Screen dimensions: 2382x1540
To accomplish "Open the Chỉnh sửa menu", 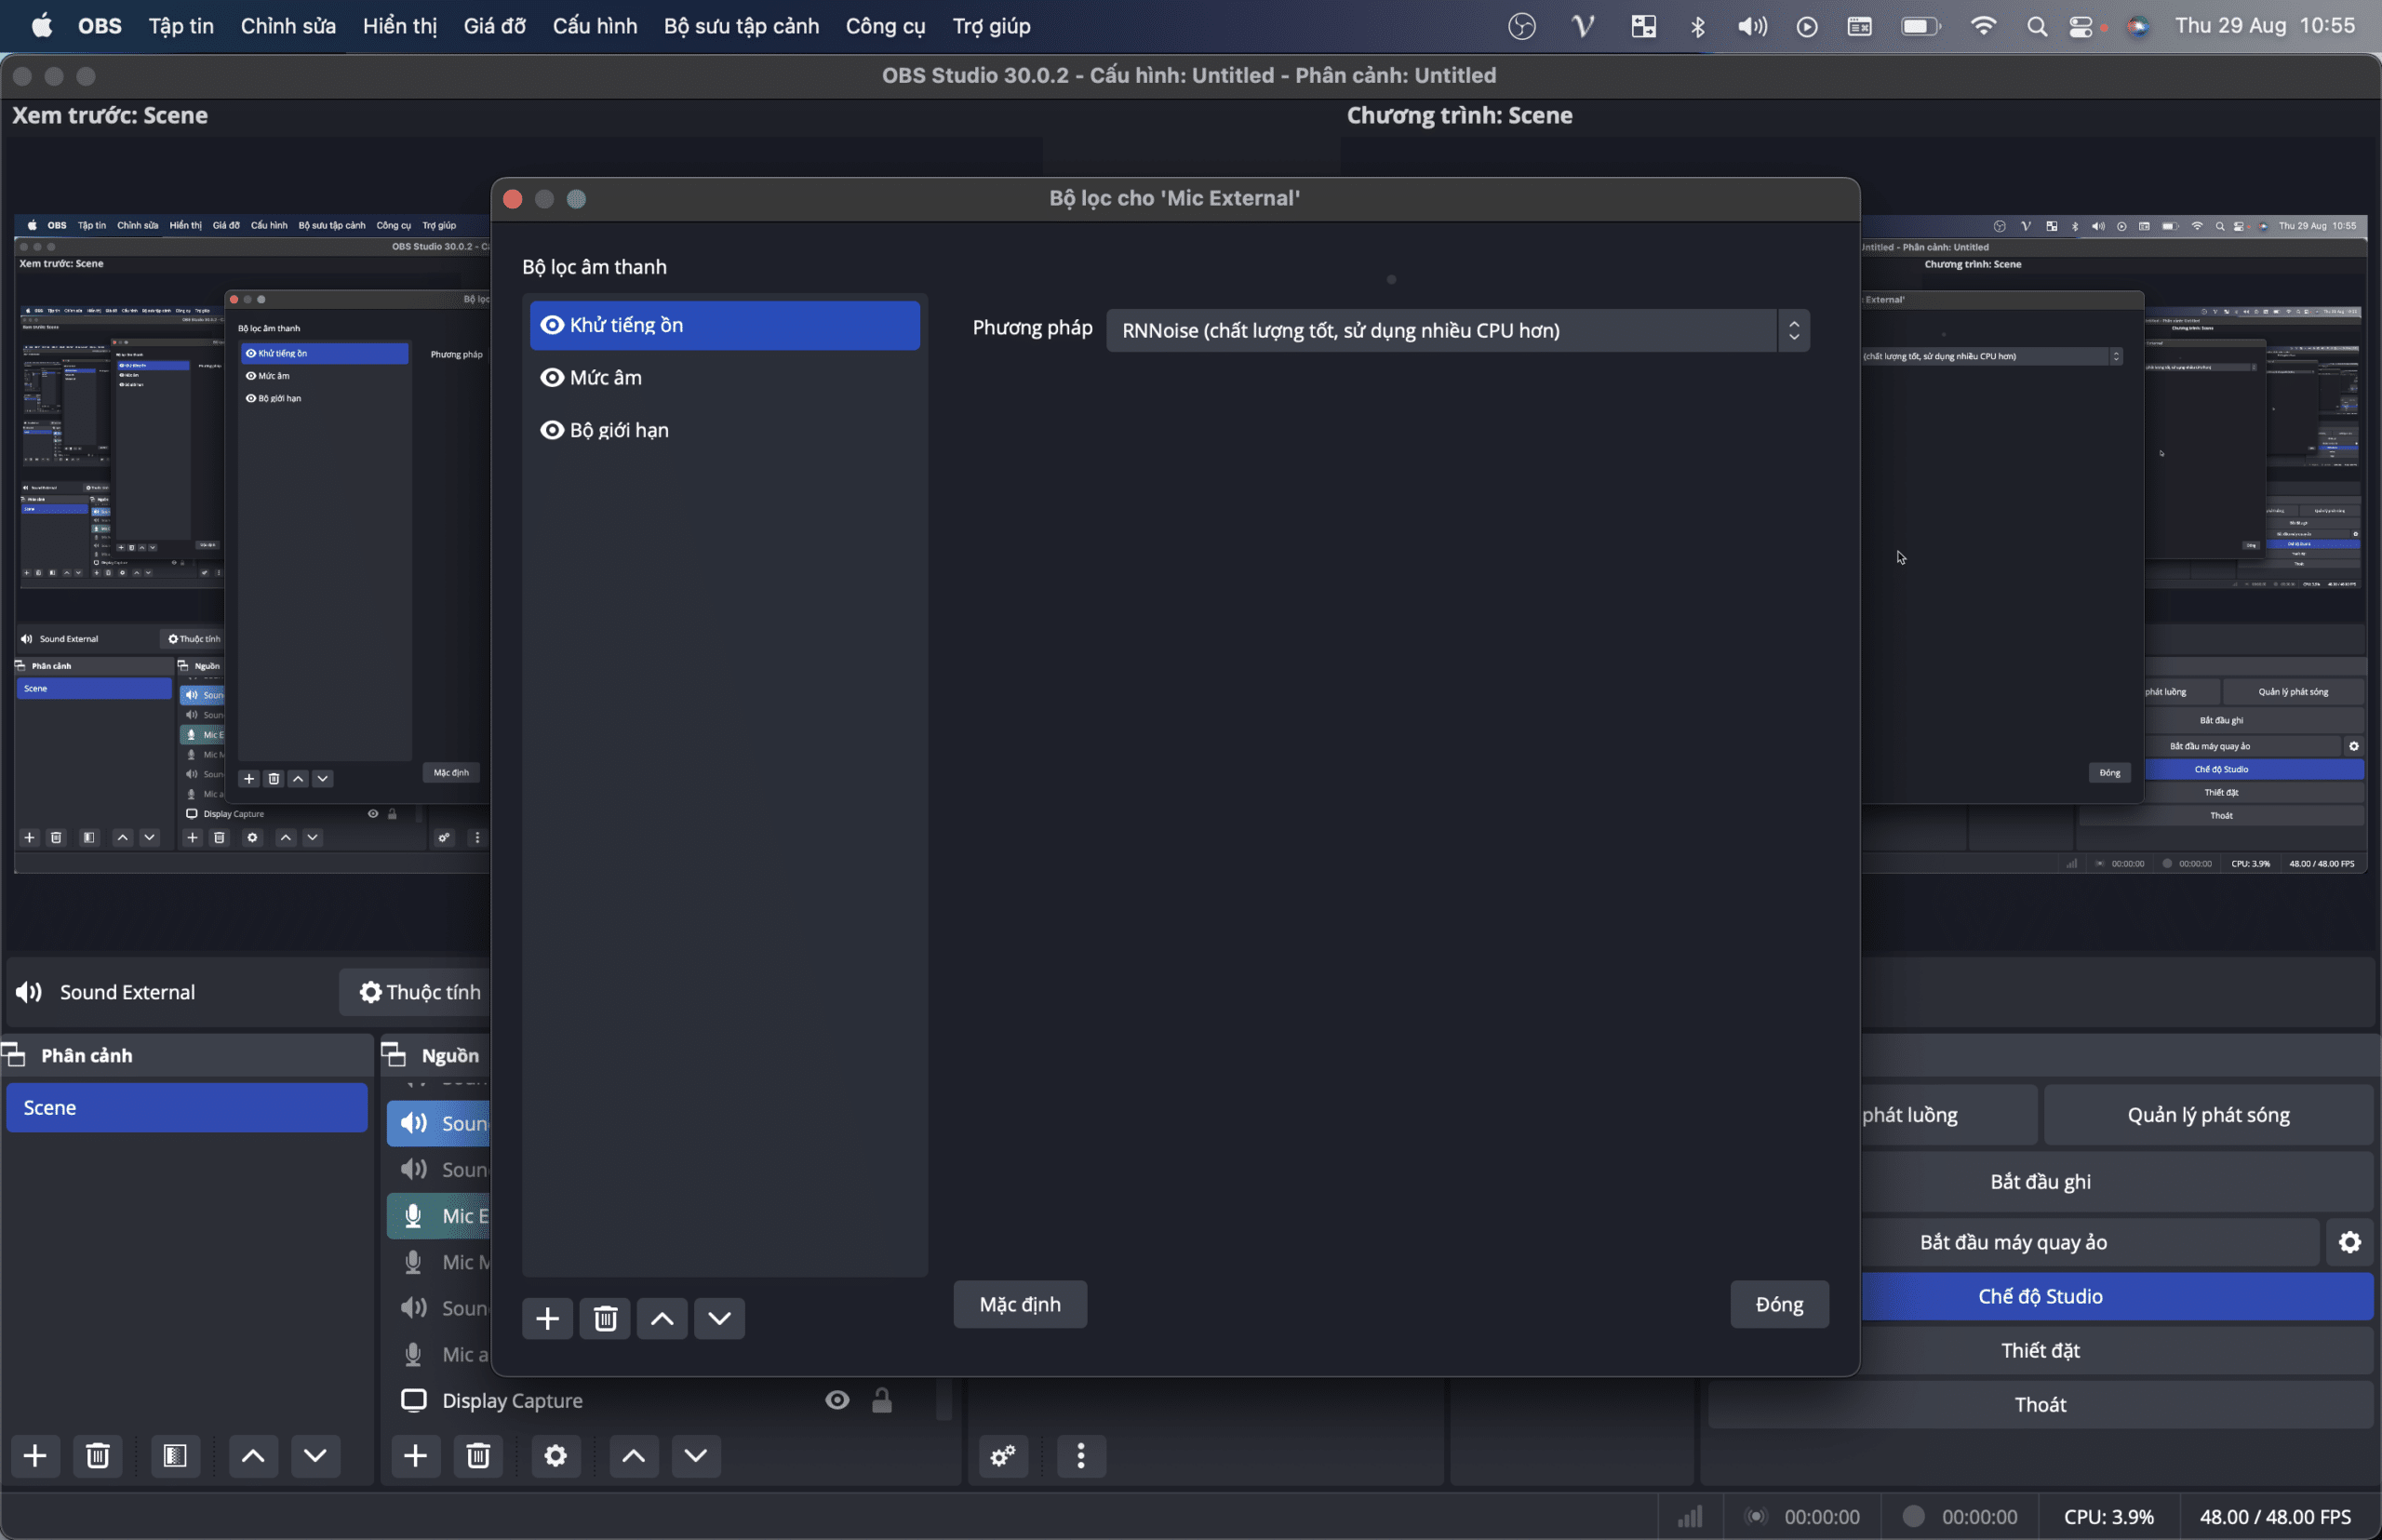I will [288, 26].
